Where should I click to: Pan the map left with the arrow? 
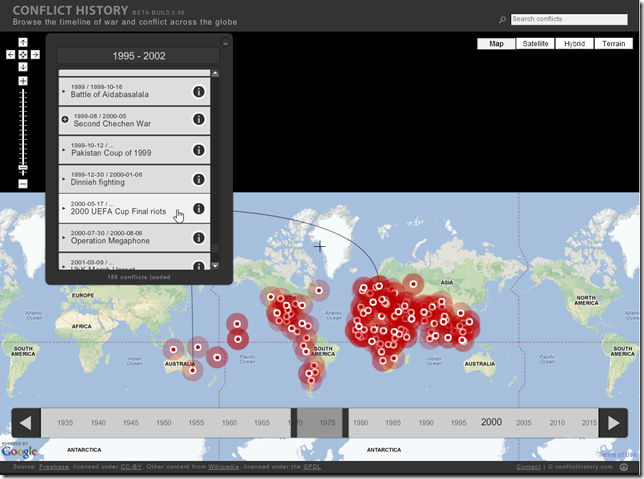pos(11,55)
